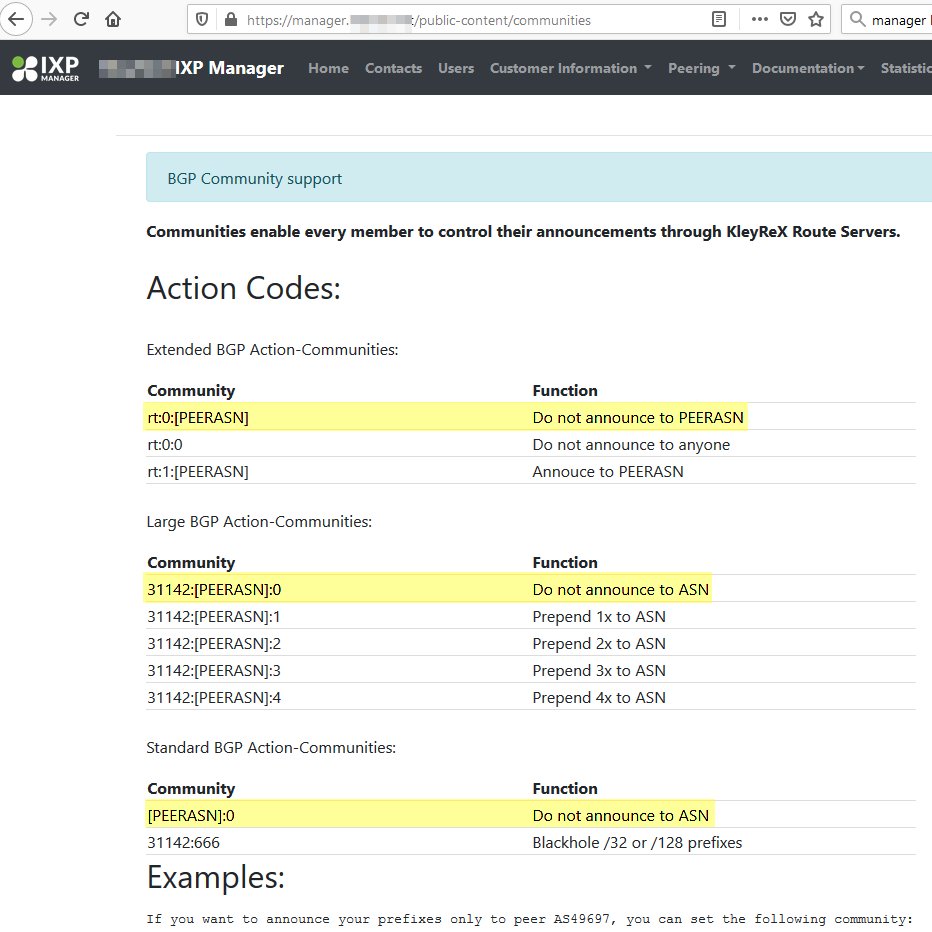Click the browser Forward arrow button

tap(49, 19)
